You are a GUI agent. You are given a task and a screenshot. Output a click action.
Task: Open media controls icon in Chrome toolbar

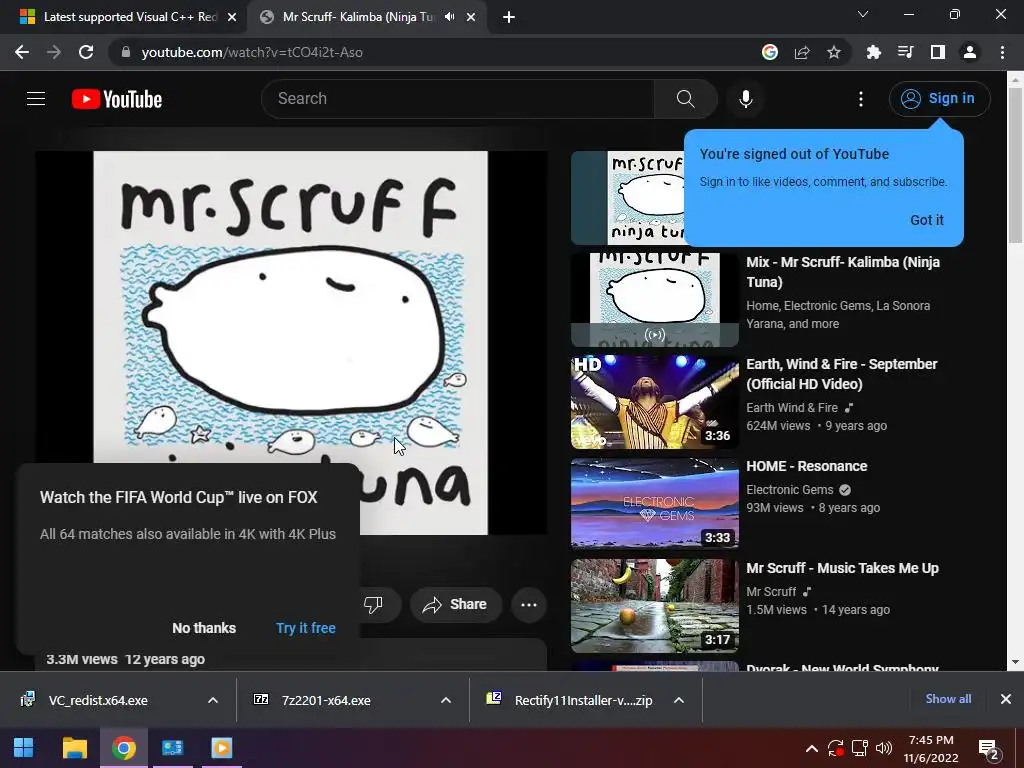point(906,52)
